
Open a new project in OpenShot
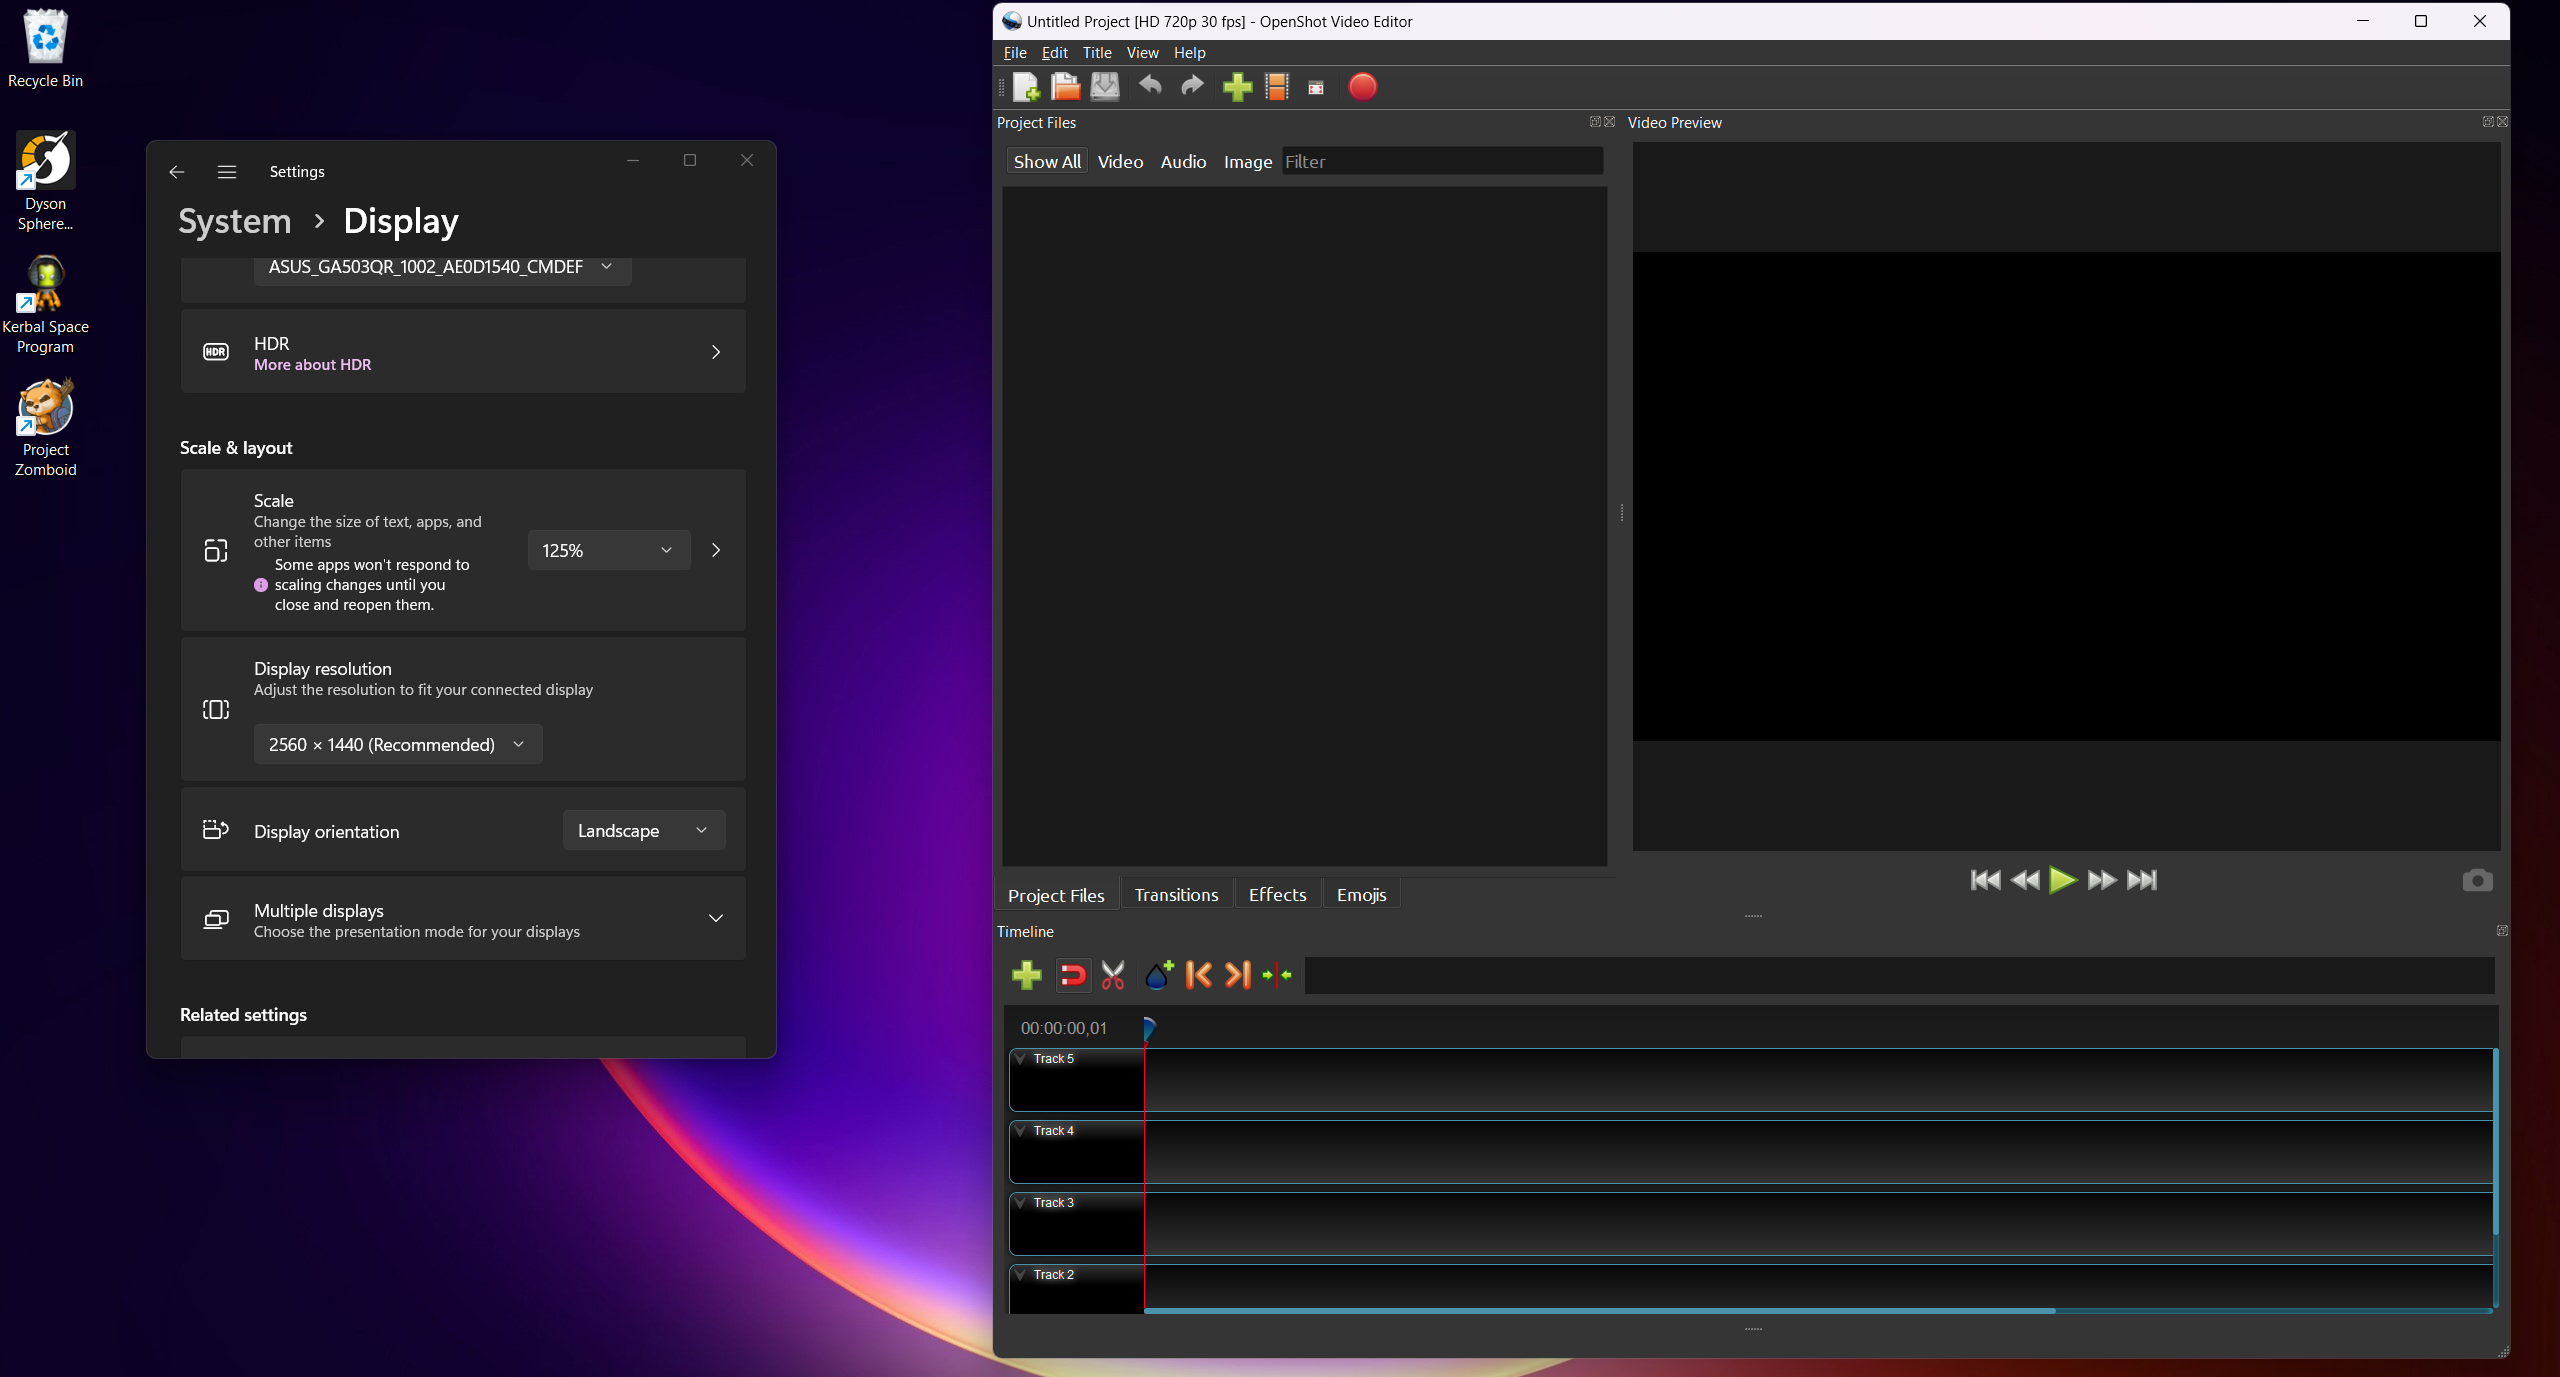coord(1026,87)
